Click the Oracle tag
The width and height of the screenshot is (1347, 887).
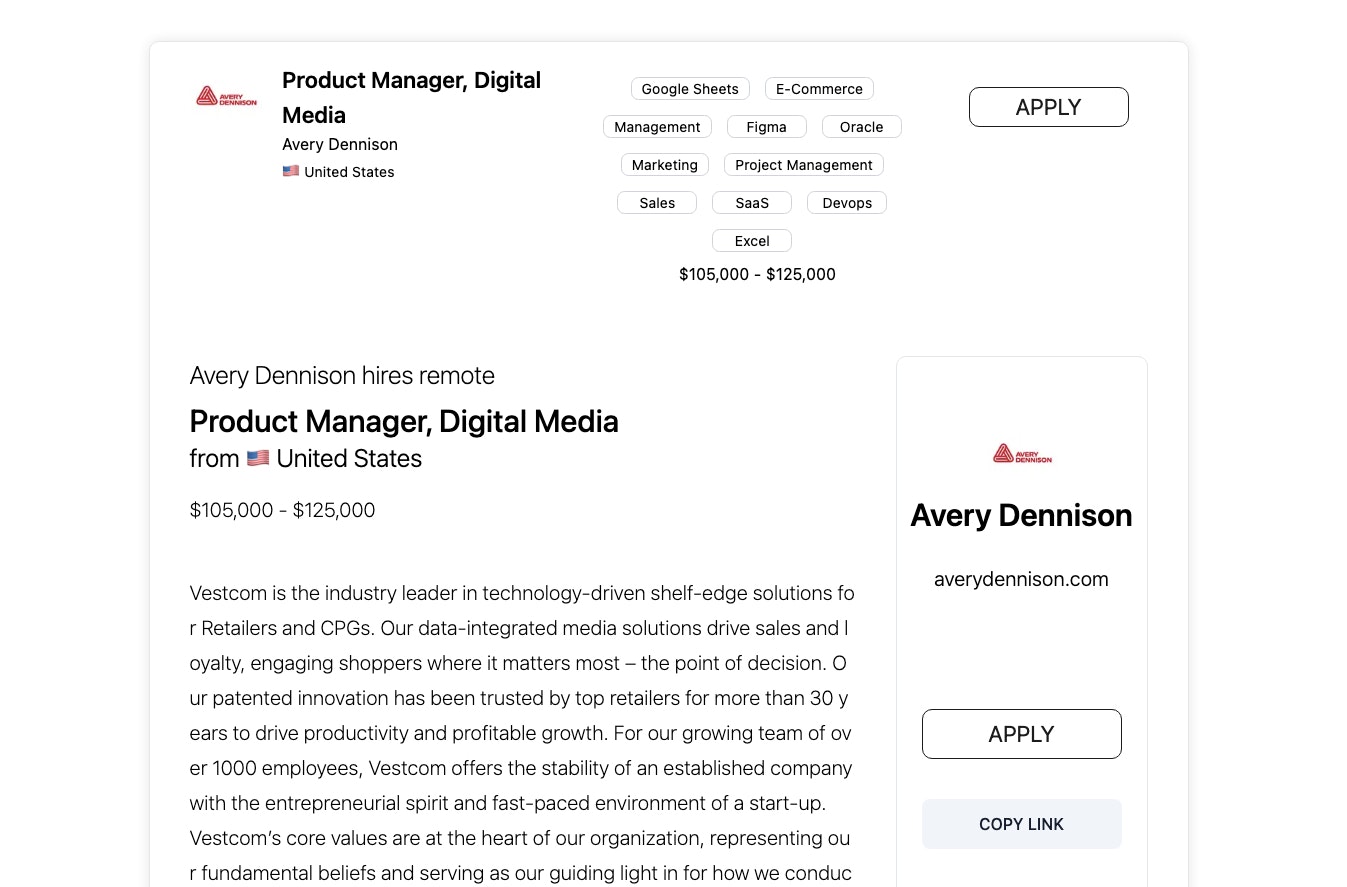pos(861,127)
